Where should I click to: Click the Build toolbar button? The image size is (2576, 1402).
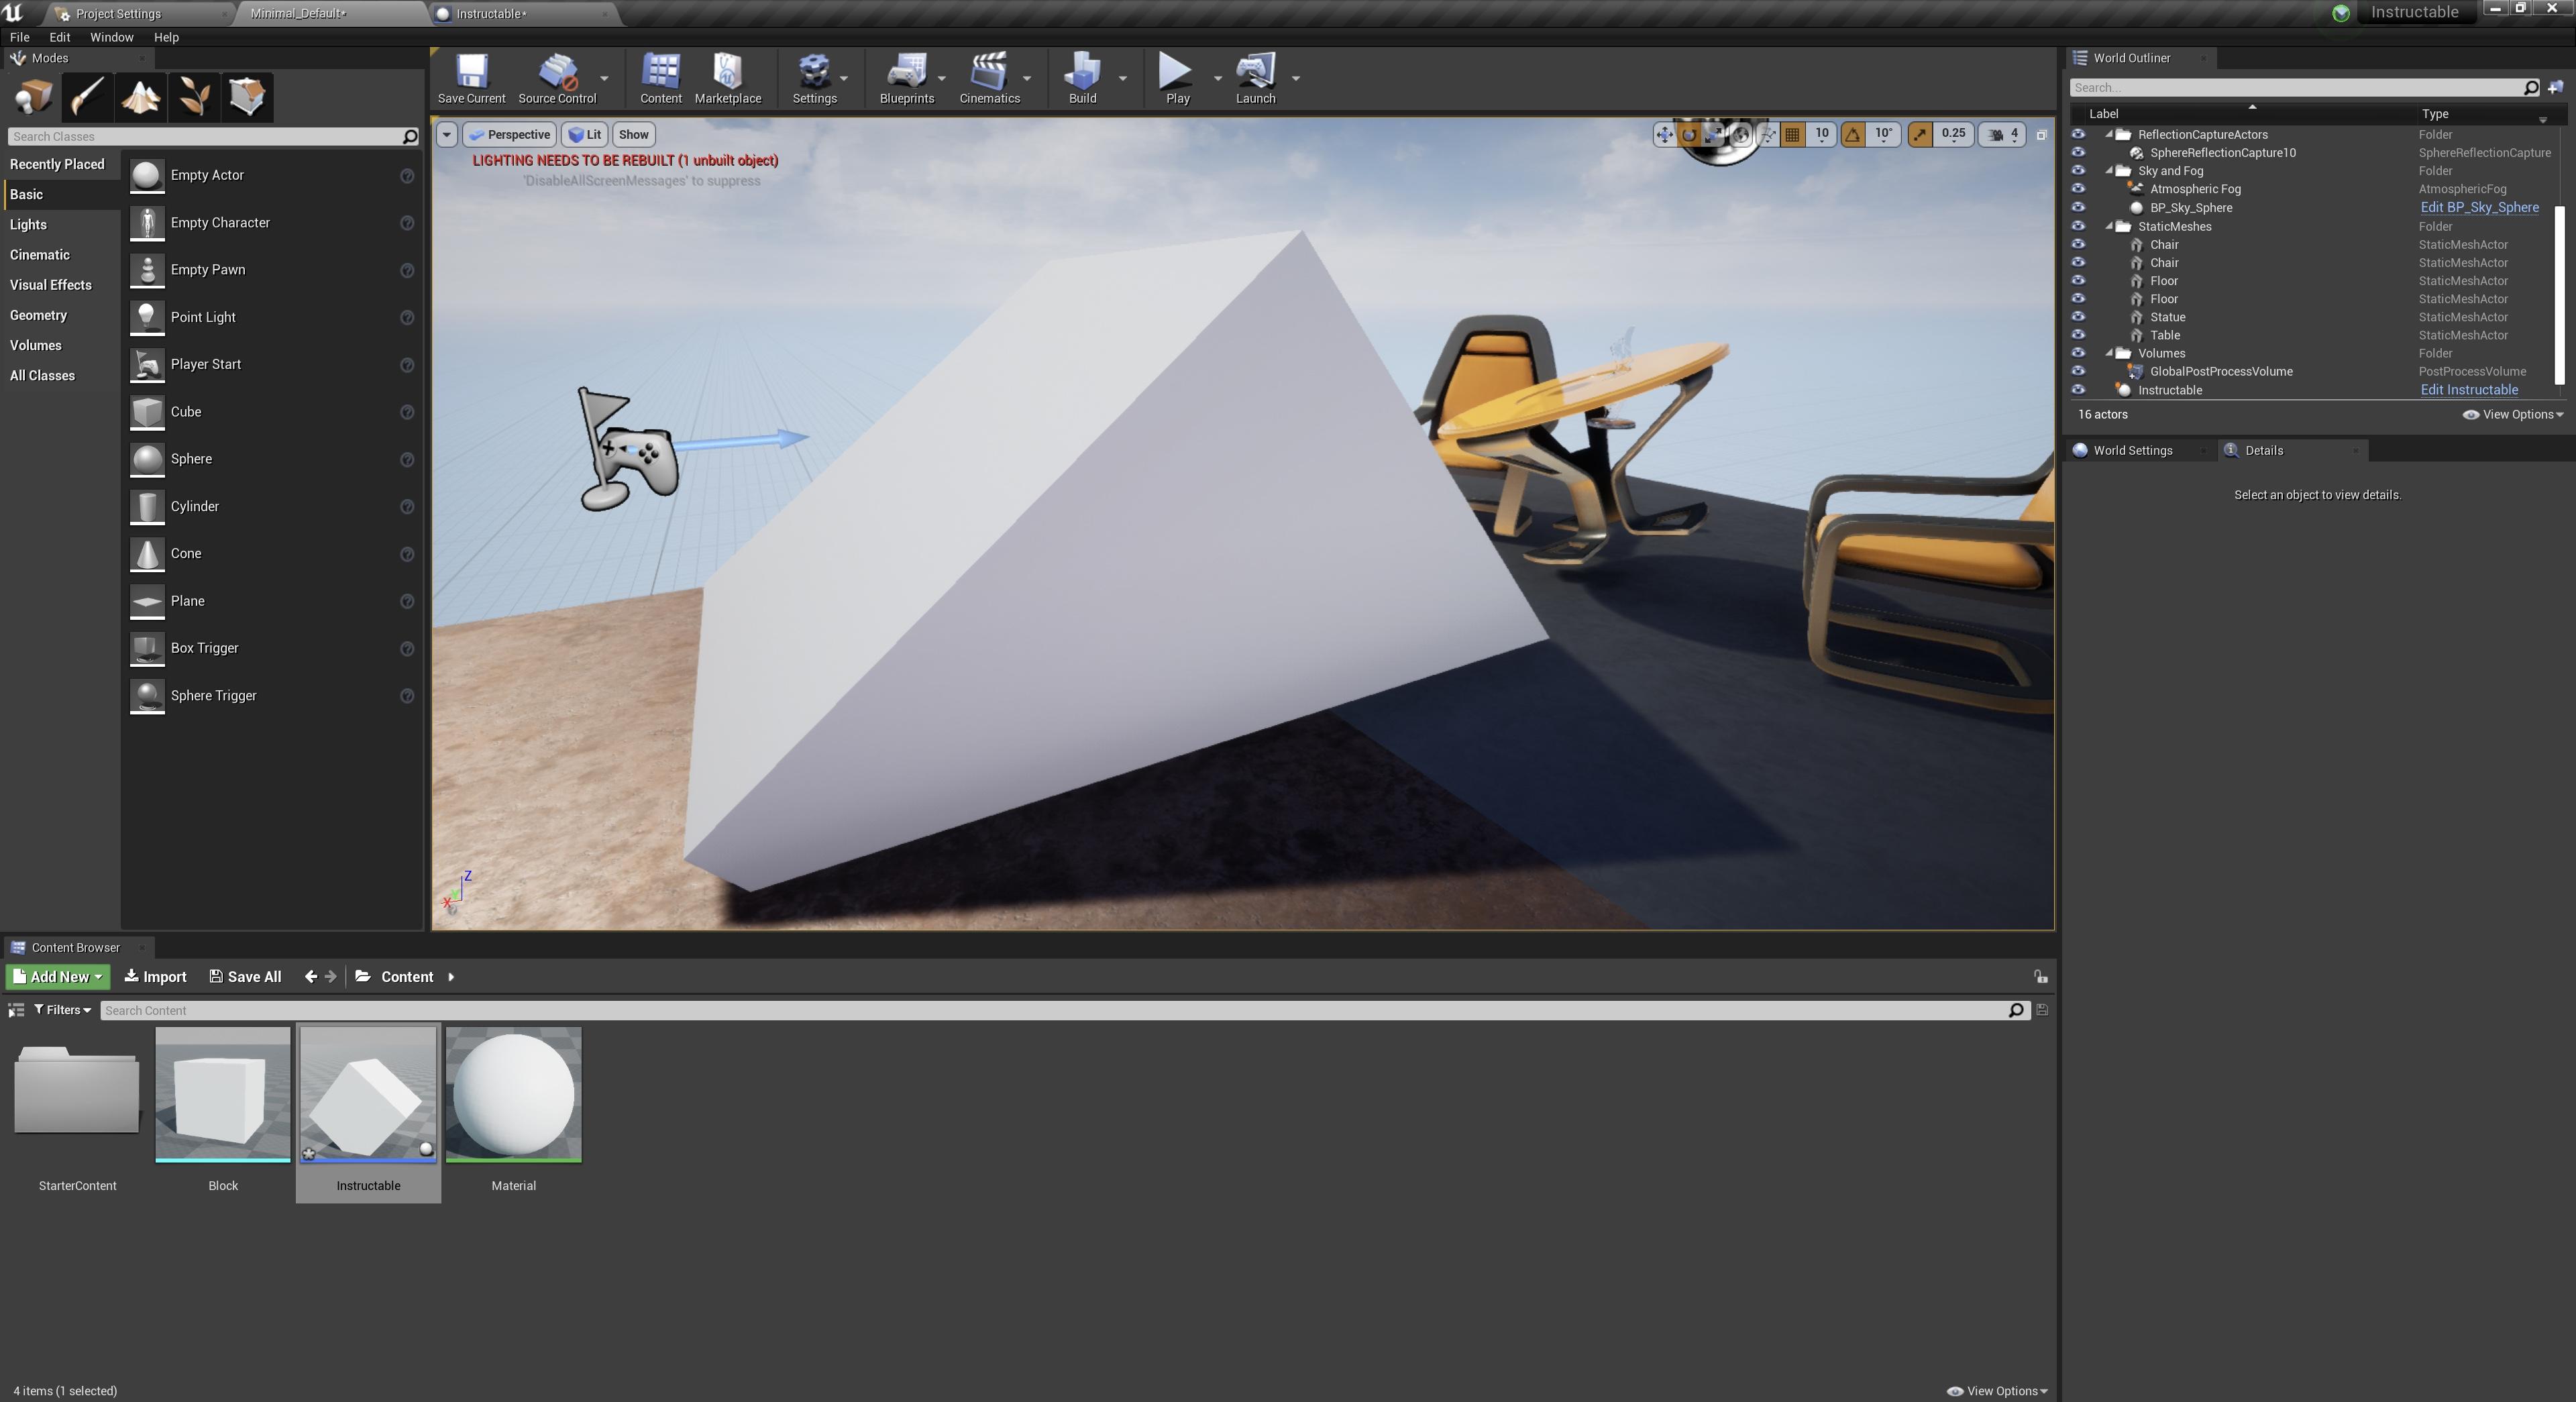pyautogui.click(x=1082, y=79)
